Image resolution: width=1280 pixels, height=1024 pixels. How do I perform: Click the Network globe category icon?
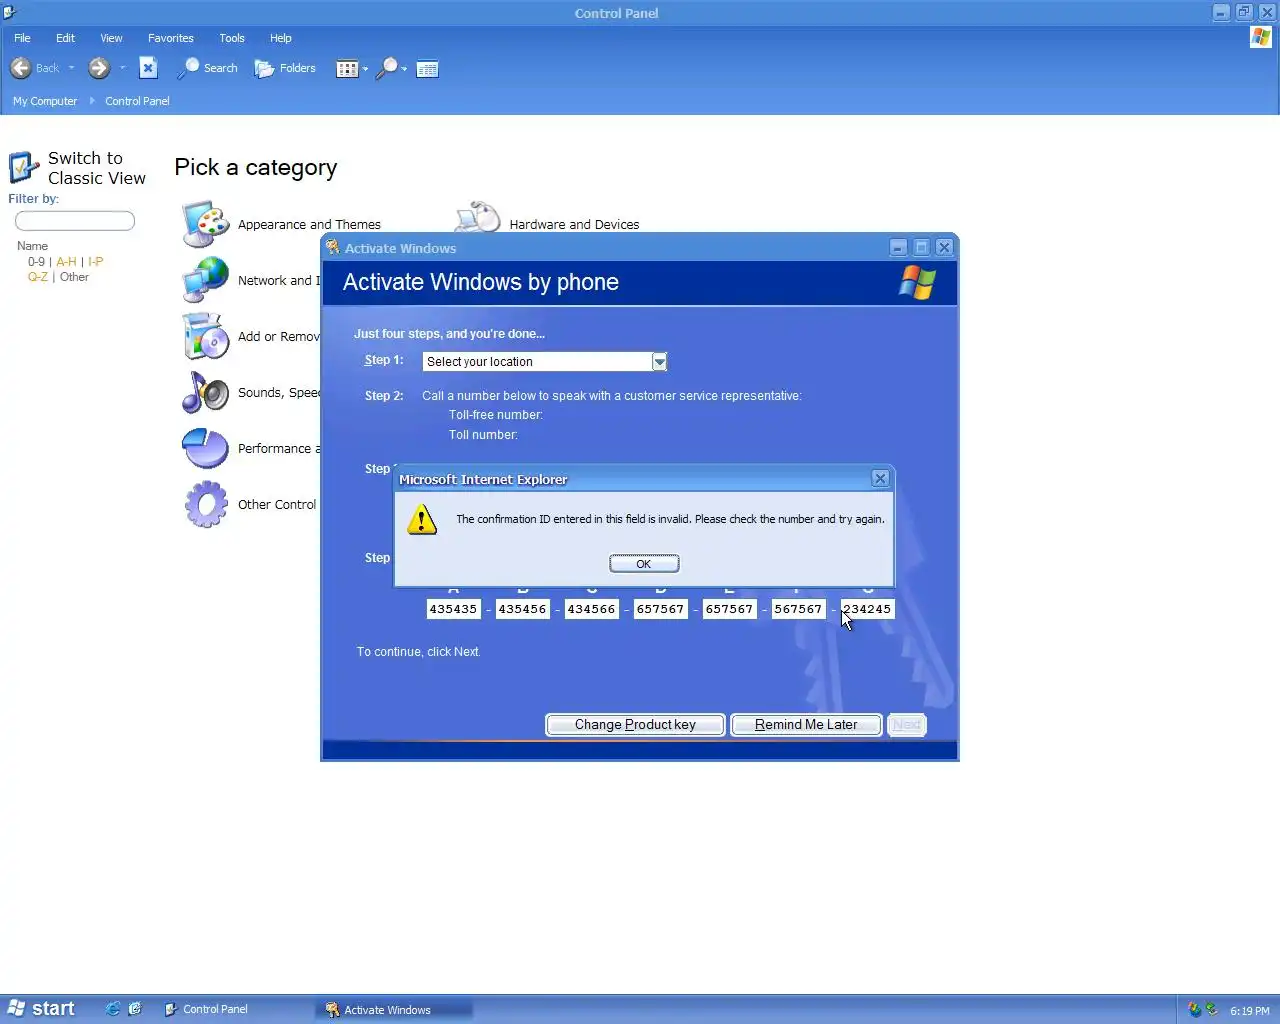[x=206, y=280]
